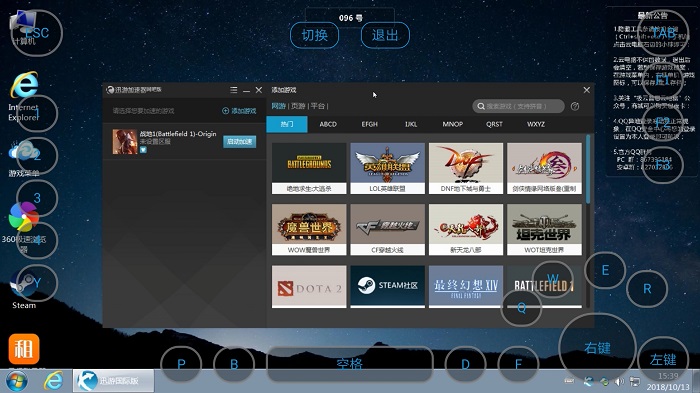Click the 添加游戏 add game link
The height and width of the screenshot is (393, 700).
[239, 111]
